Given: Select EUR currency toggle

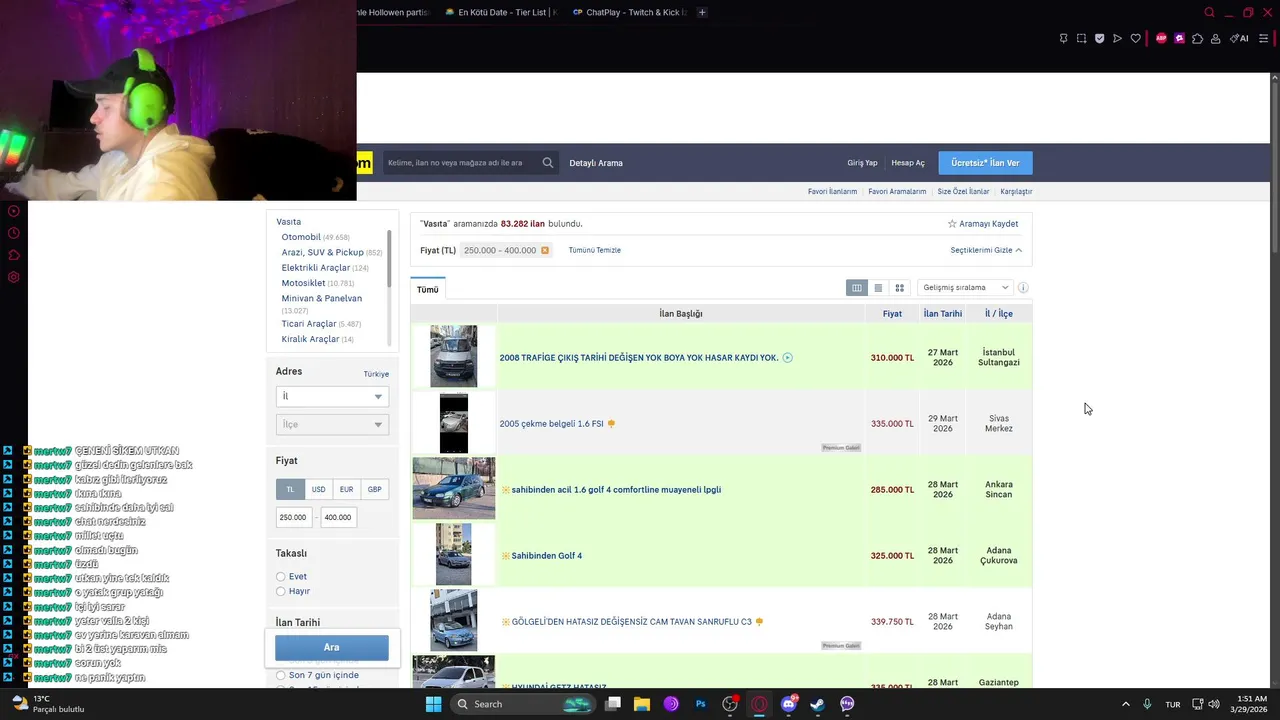Looking at the screenshot, I should pos(346,490).
